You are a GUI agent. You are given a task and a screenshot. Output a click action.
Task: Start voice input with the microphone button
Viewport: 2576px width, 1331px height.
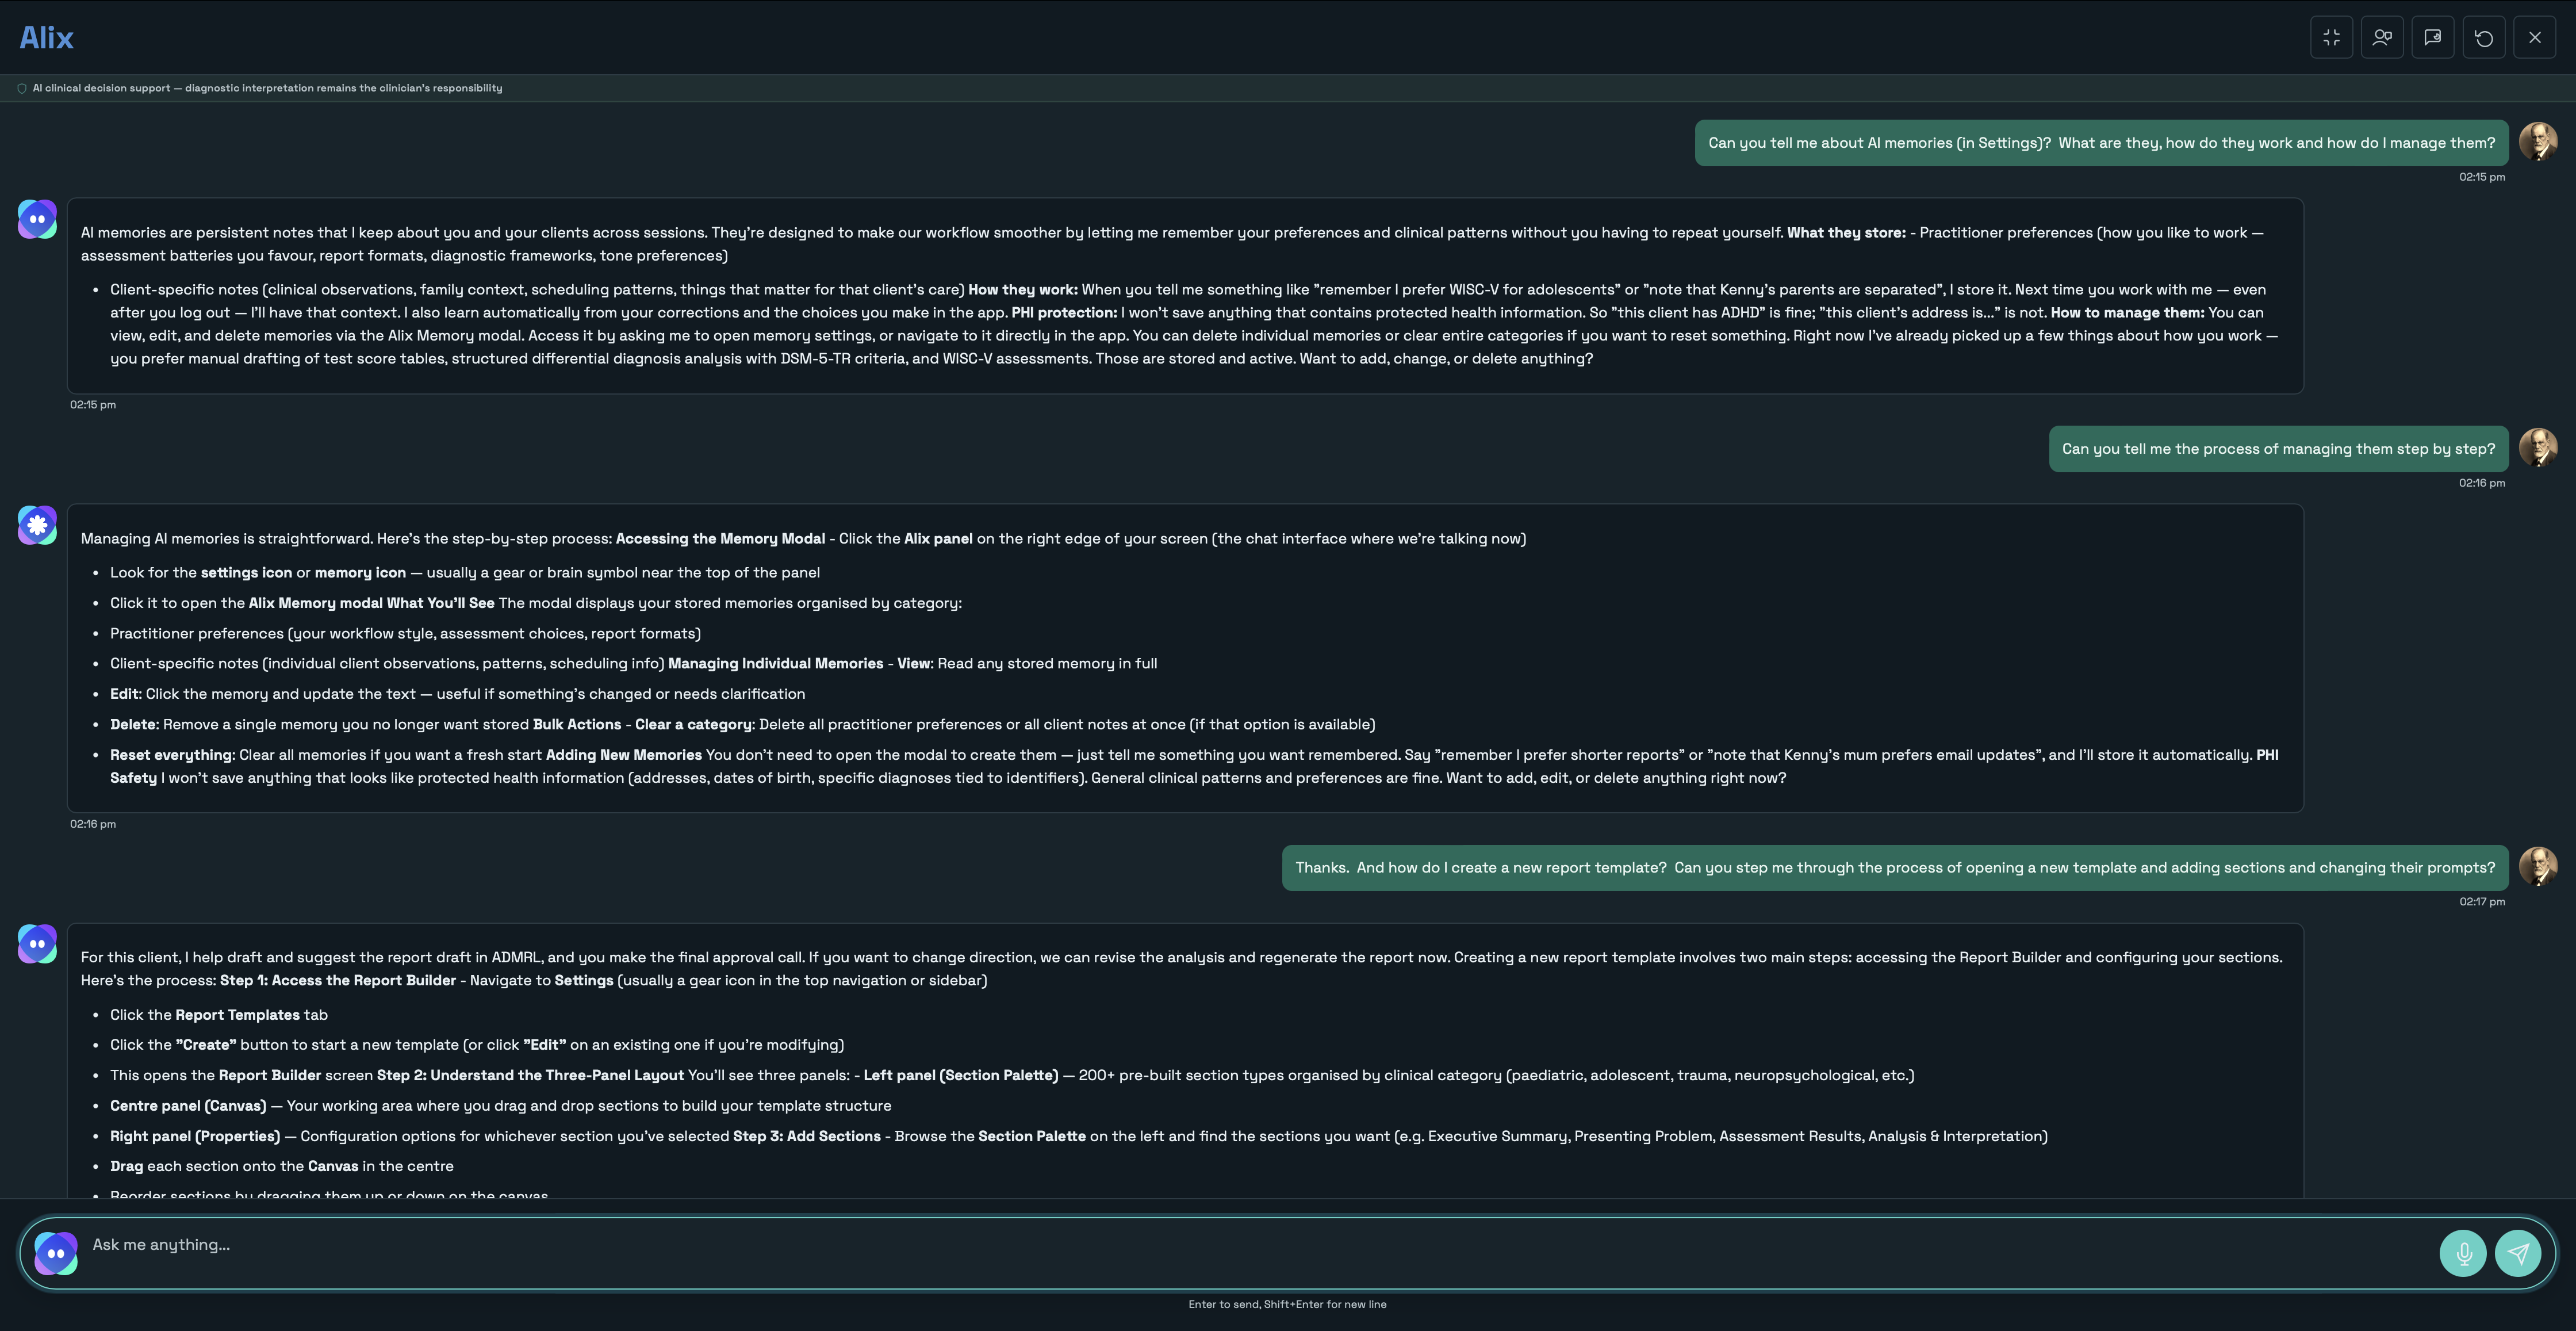(2463, 1253)
